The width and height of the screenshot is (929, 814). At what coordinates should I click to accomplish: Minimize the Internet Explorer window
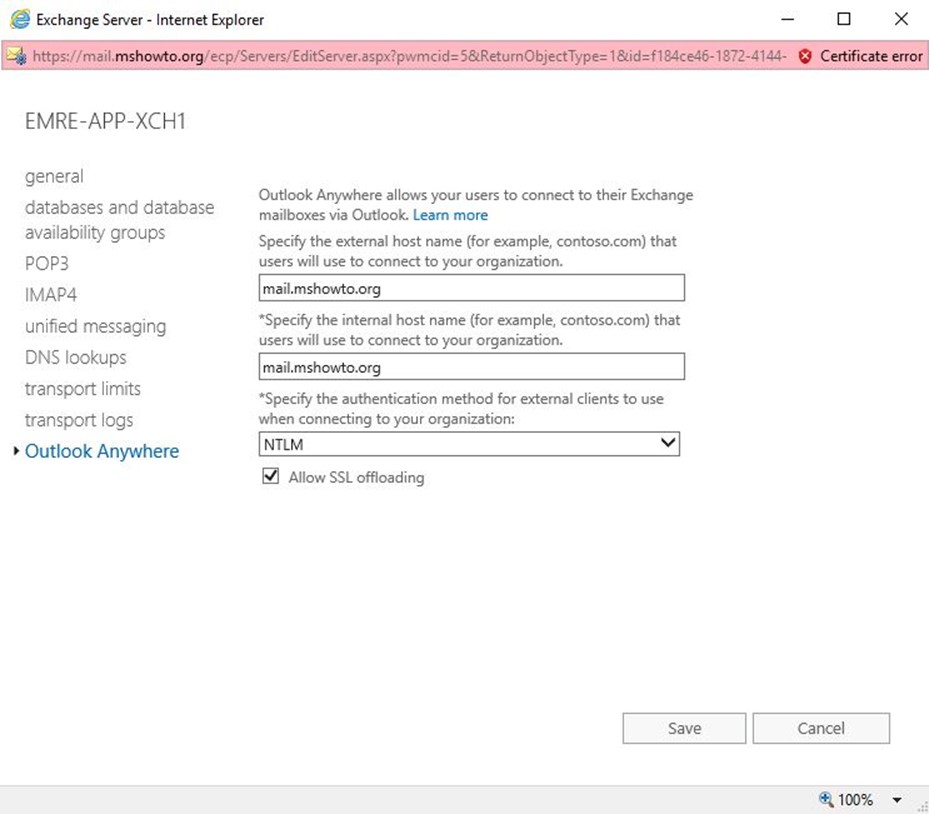[x=787, y=19]
